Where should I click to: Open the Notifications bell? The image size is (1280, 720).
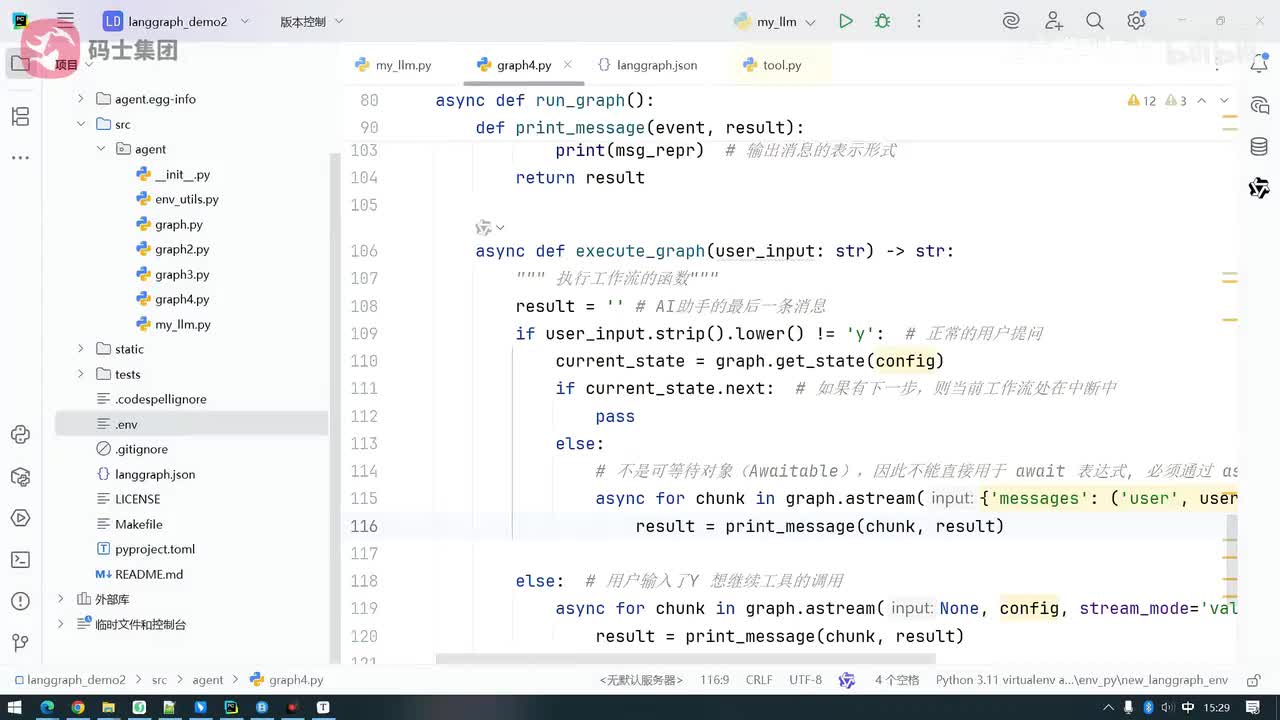pos(1259,65)
